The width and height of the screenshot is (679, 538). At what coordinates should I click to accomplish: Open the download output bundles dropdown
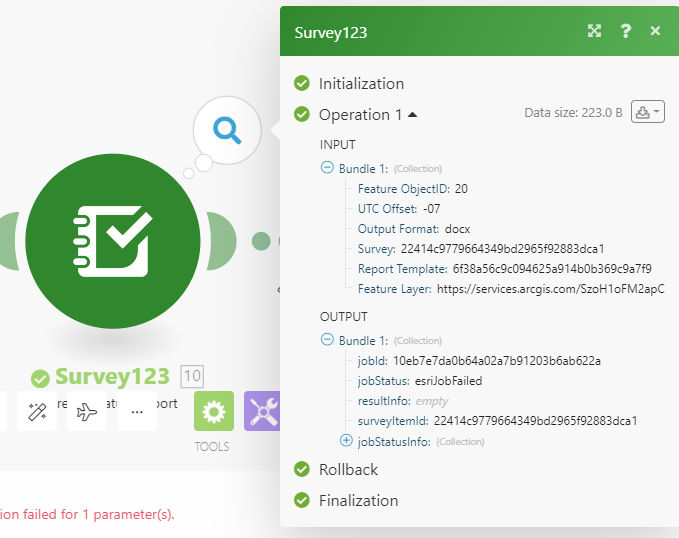click(x=647, y=112)
